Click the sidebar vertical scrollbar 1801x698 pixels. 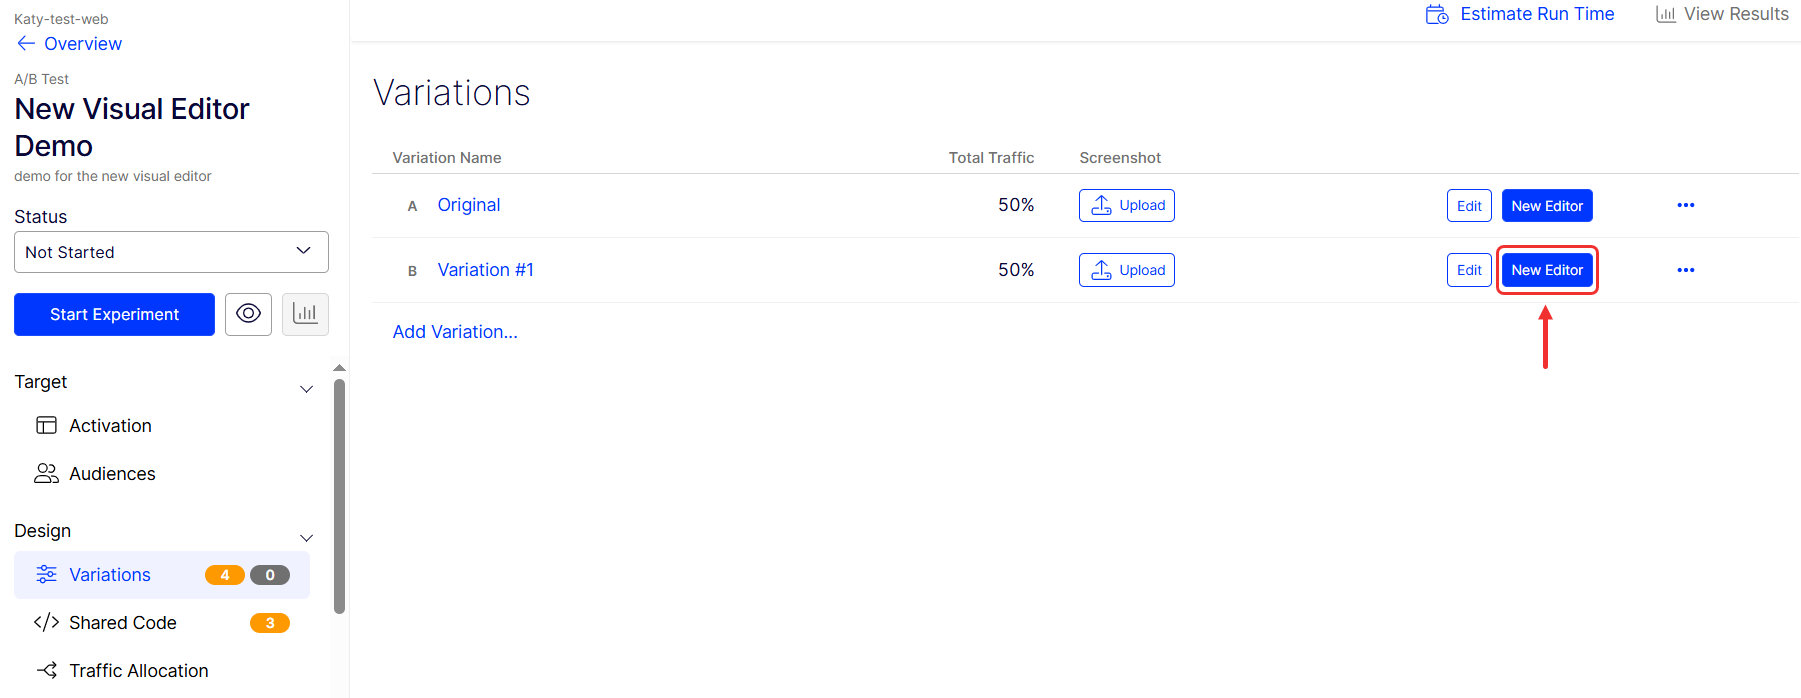[339, 495]
